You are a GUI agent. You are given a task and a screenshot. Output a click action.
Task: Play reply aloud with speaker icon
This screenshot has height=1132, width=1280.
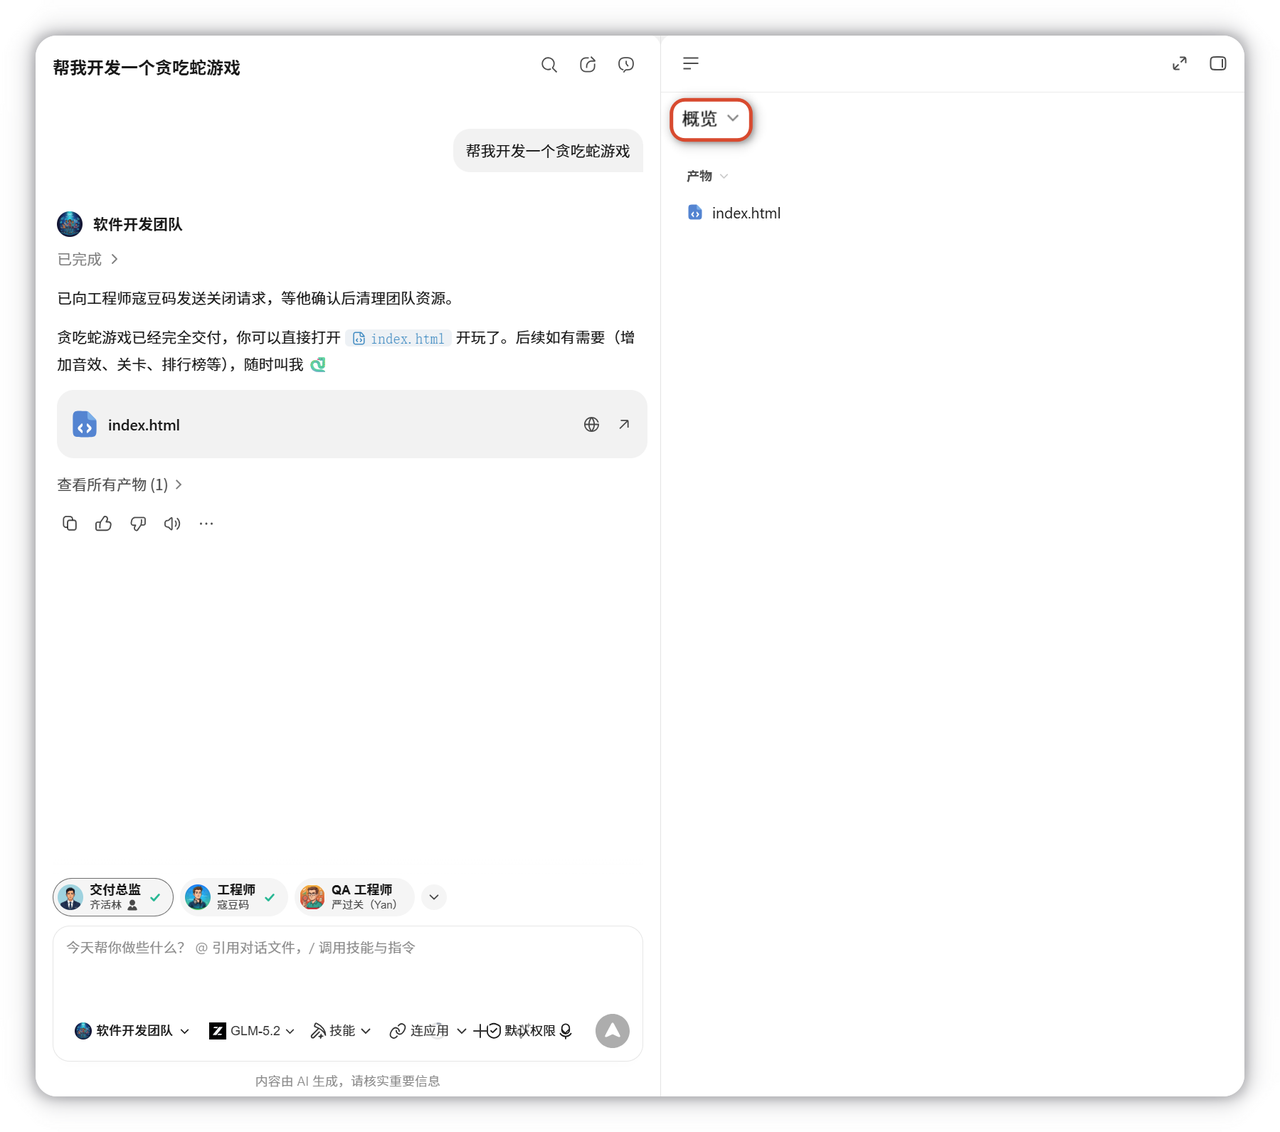click(x=172, y=524)
